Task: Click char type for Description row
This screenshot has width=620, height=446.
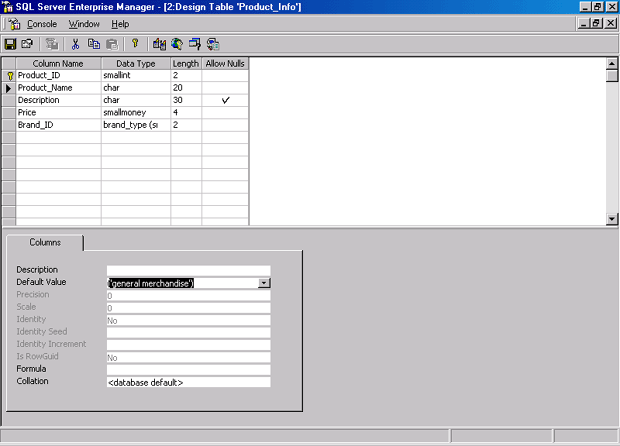Action: coord(136,100)
